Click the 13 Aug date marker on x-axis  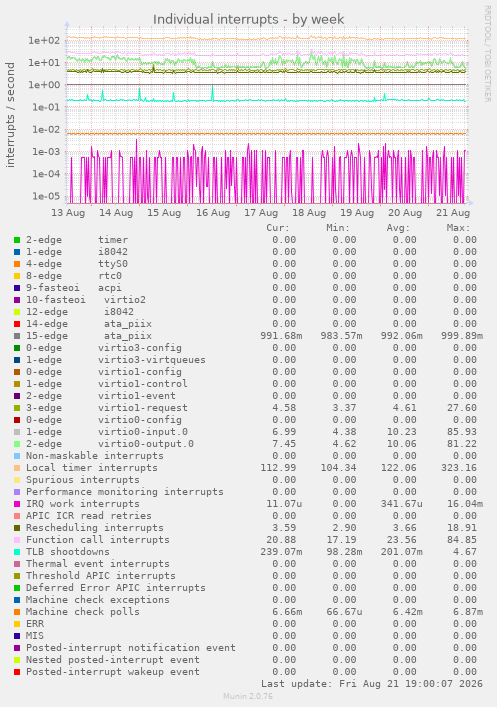(x=68, y=212)
